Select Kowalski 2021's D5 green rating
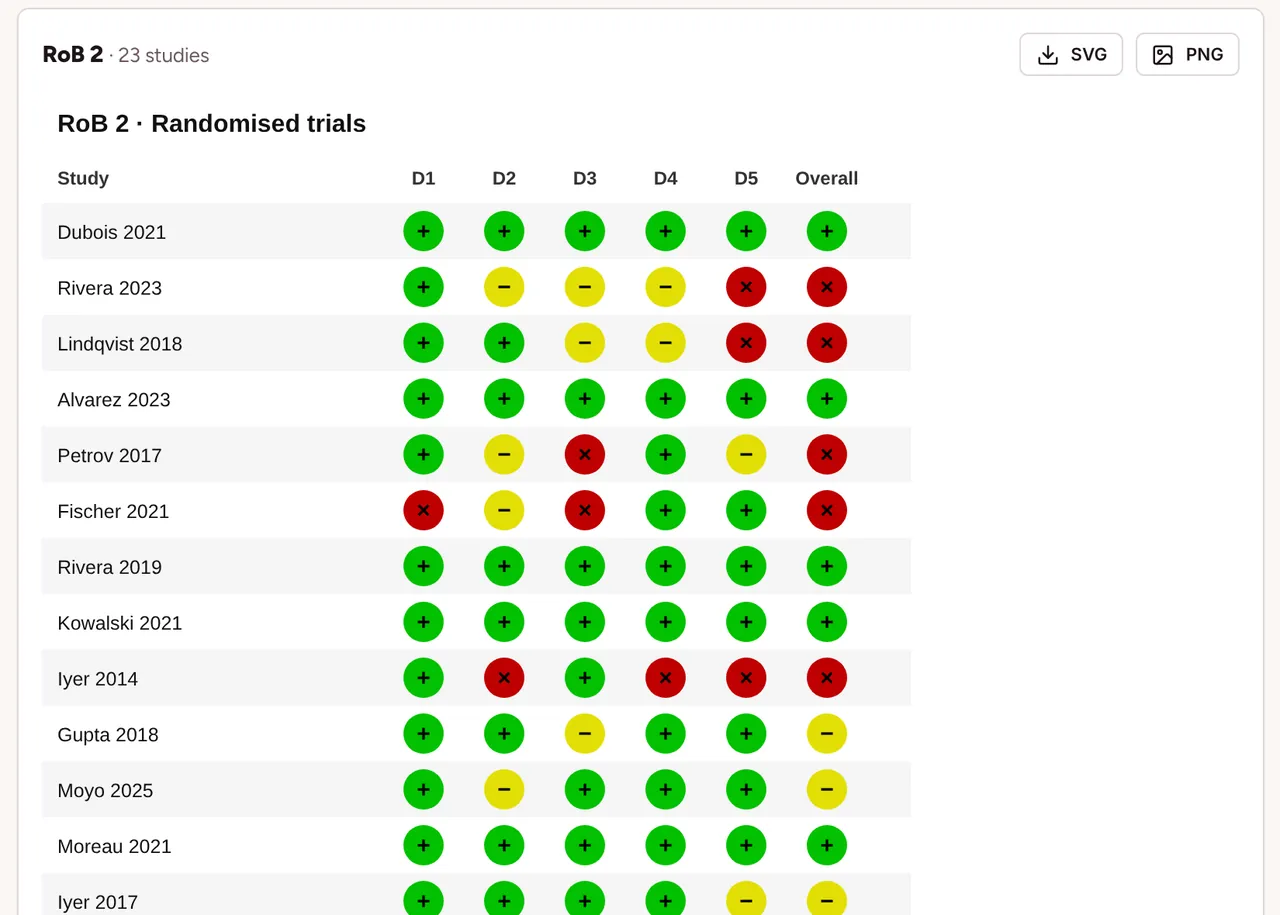Screen dimensions: 1280x915 coord(746,623)
